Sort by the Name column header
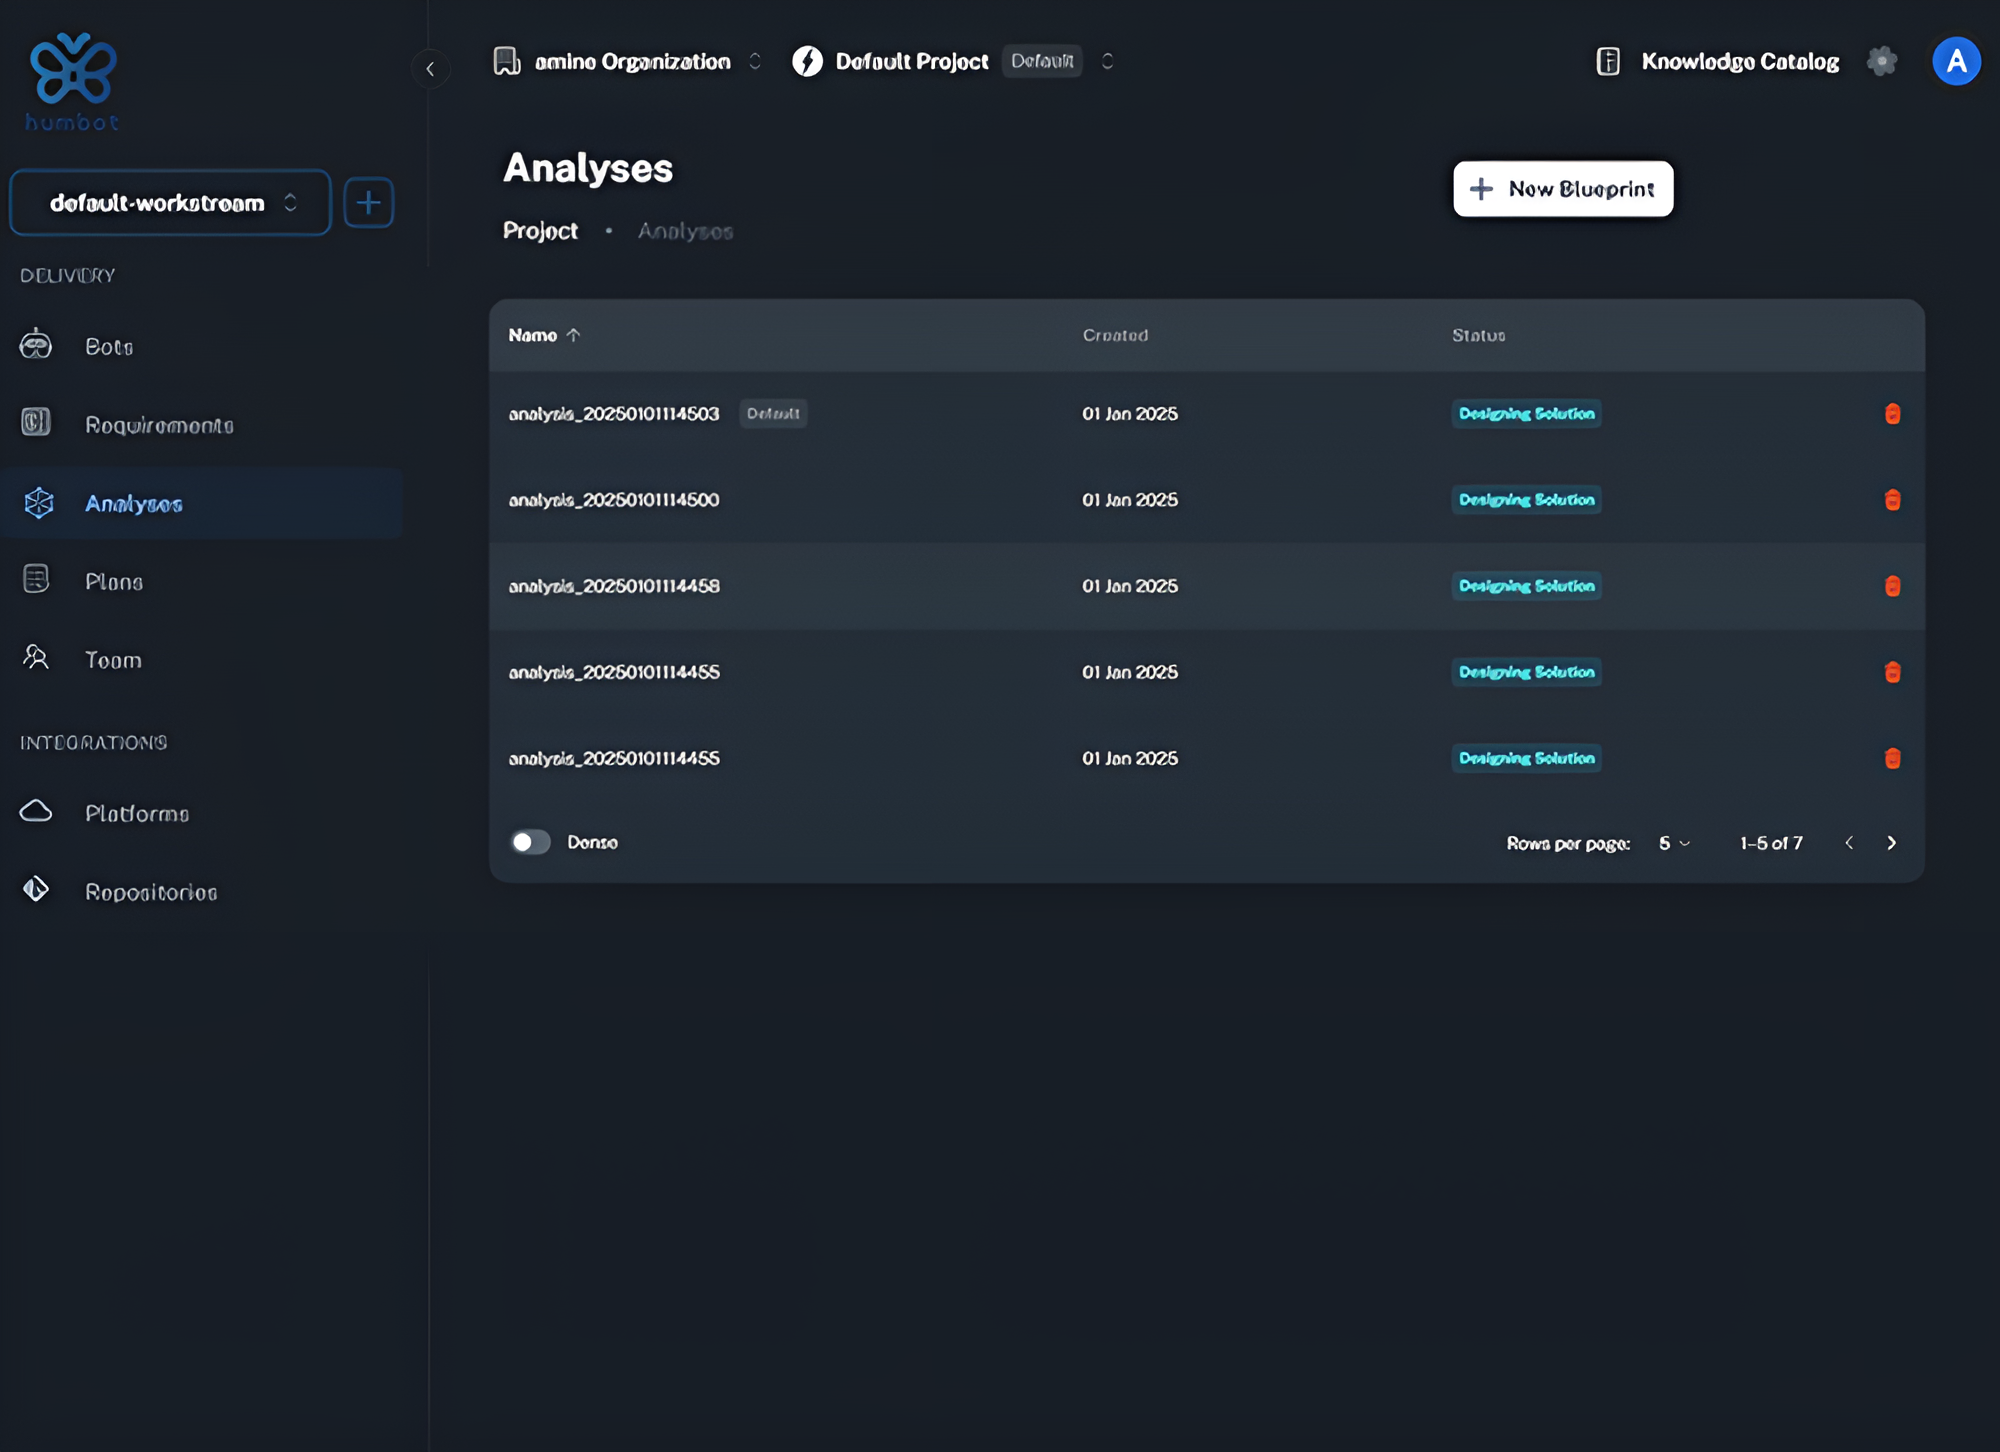 pyautogui.click(x=533, y=335)
